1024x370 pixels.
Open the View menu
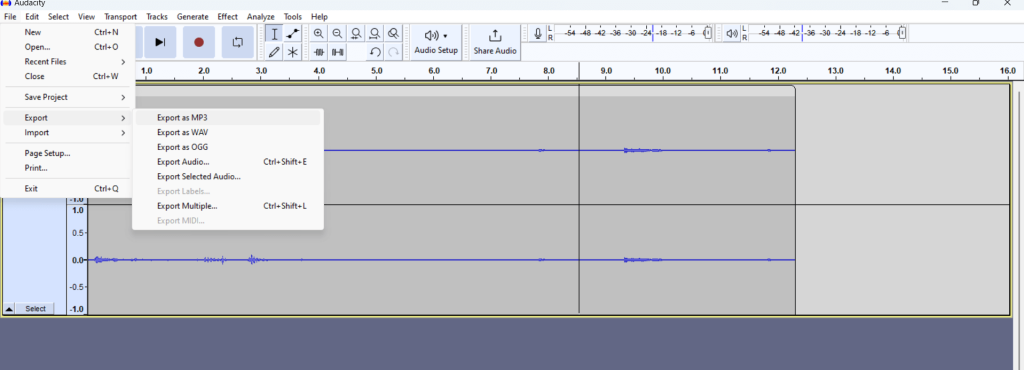(x=86, y=16)
